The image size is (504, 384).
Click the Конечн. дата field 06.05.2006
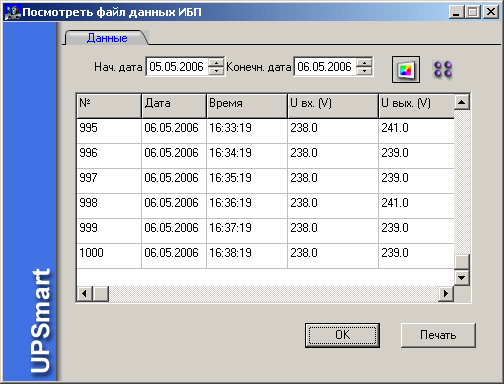pos(325,67)
